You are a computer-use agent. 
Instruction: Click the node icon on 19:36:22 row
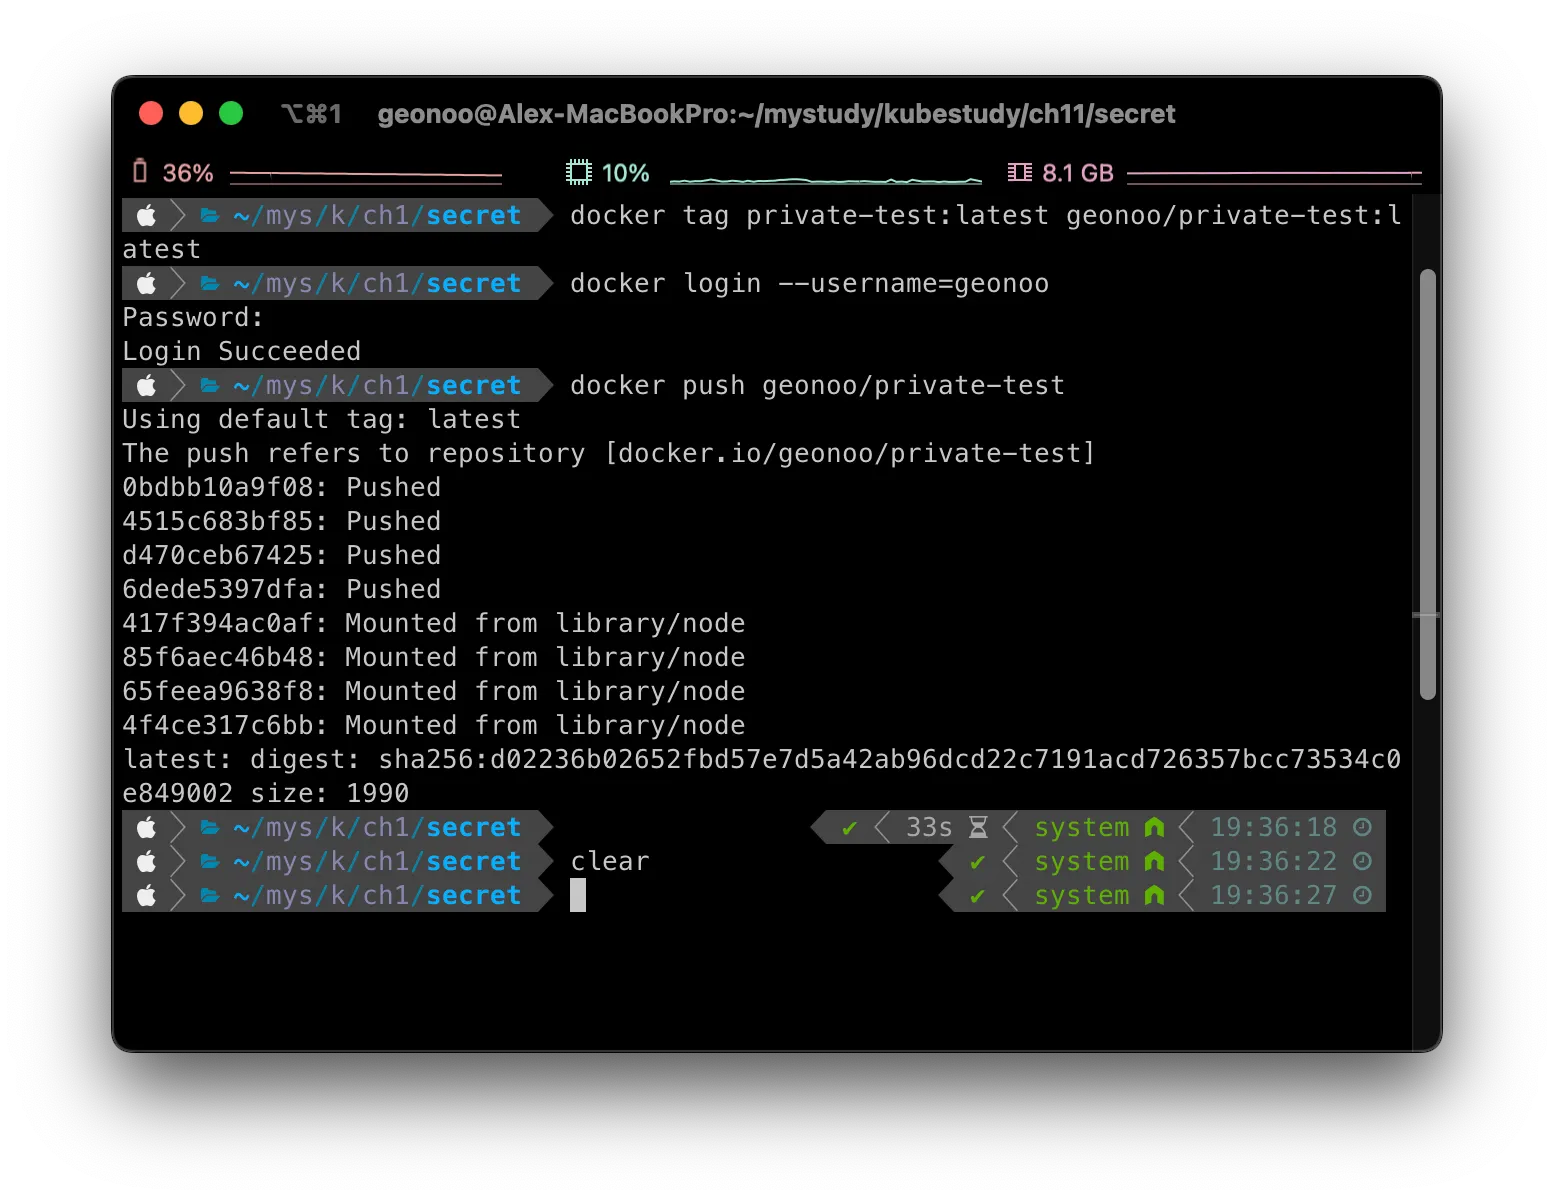coord(1154,861)
